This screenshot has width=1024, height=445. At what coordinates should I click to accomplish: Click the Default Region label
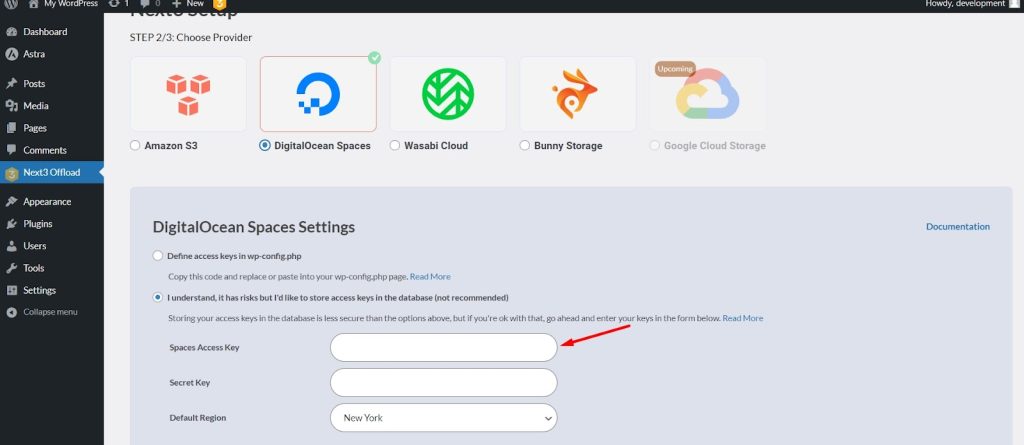[x=198, y=418]
